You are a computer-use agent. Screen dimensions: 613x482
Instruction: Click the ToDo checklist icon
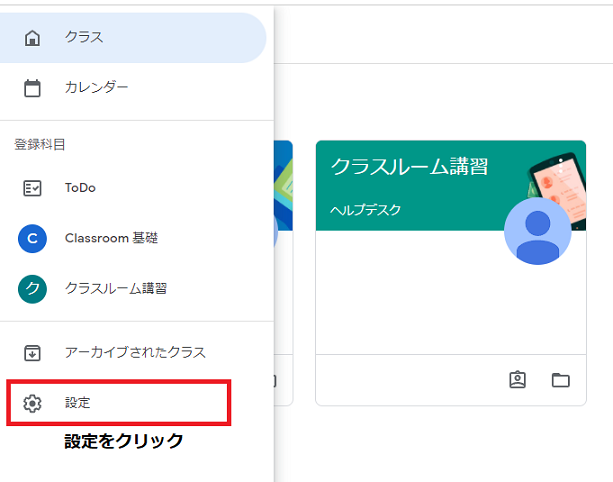coord(32,188)
